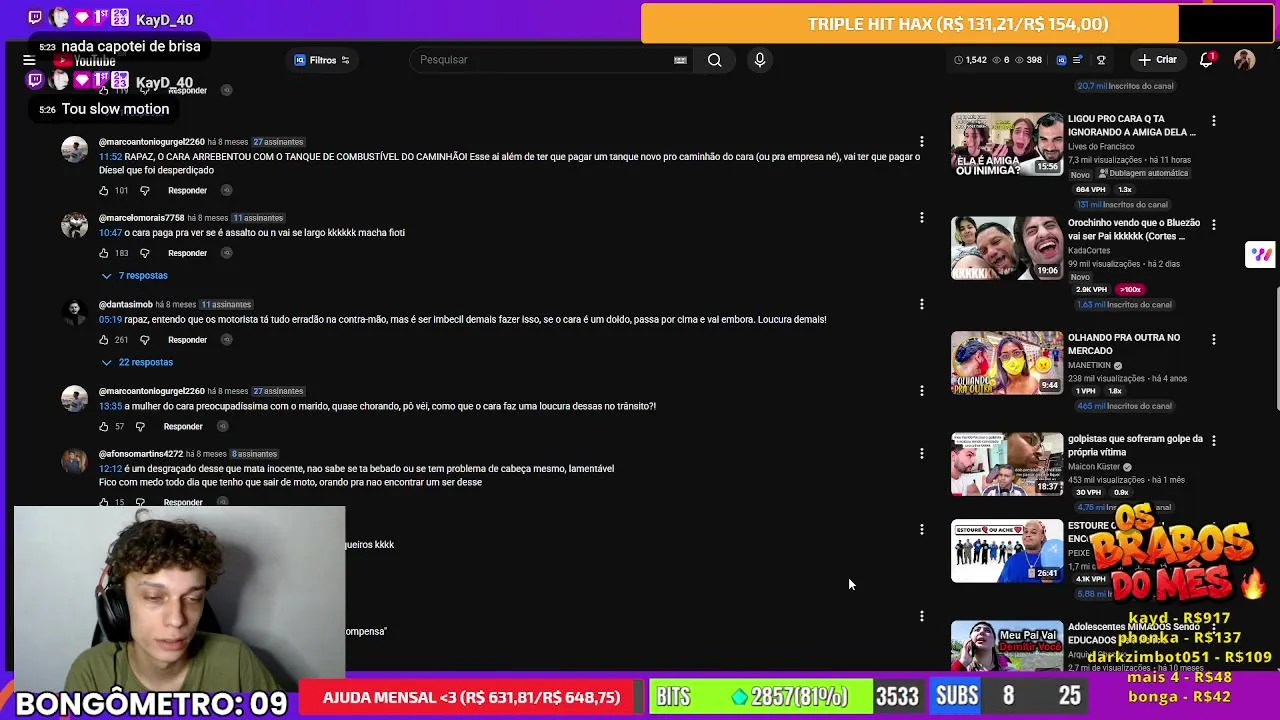Click the 'Dublagem automática' badge
Screen dimensions: 1280x720
click(x=1142, y=173)
